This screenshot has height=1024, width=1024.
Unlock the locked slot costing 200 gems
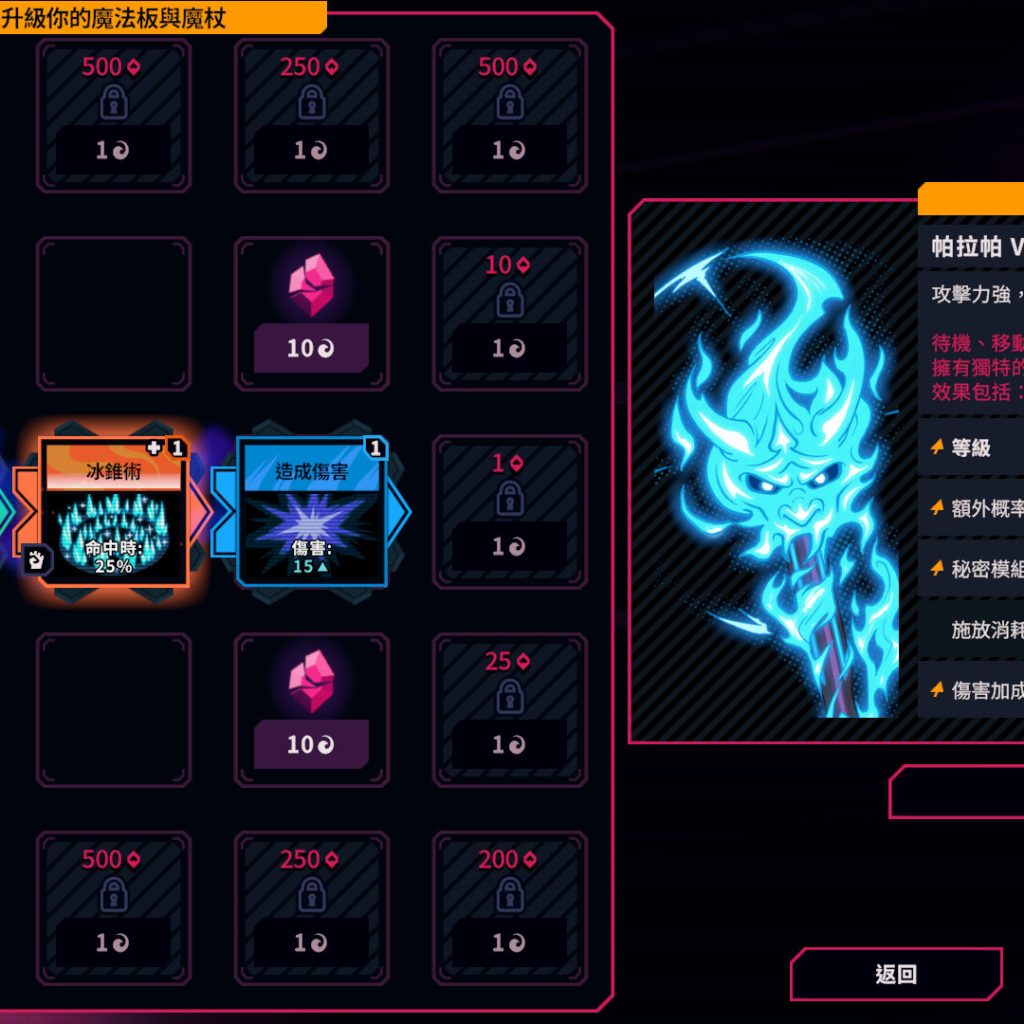click(x=509, y=908)
